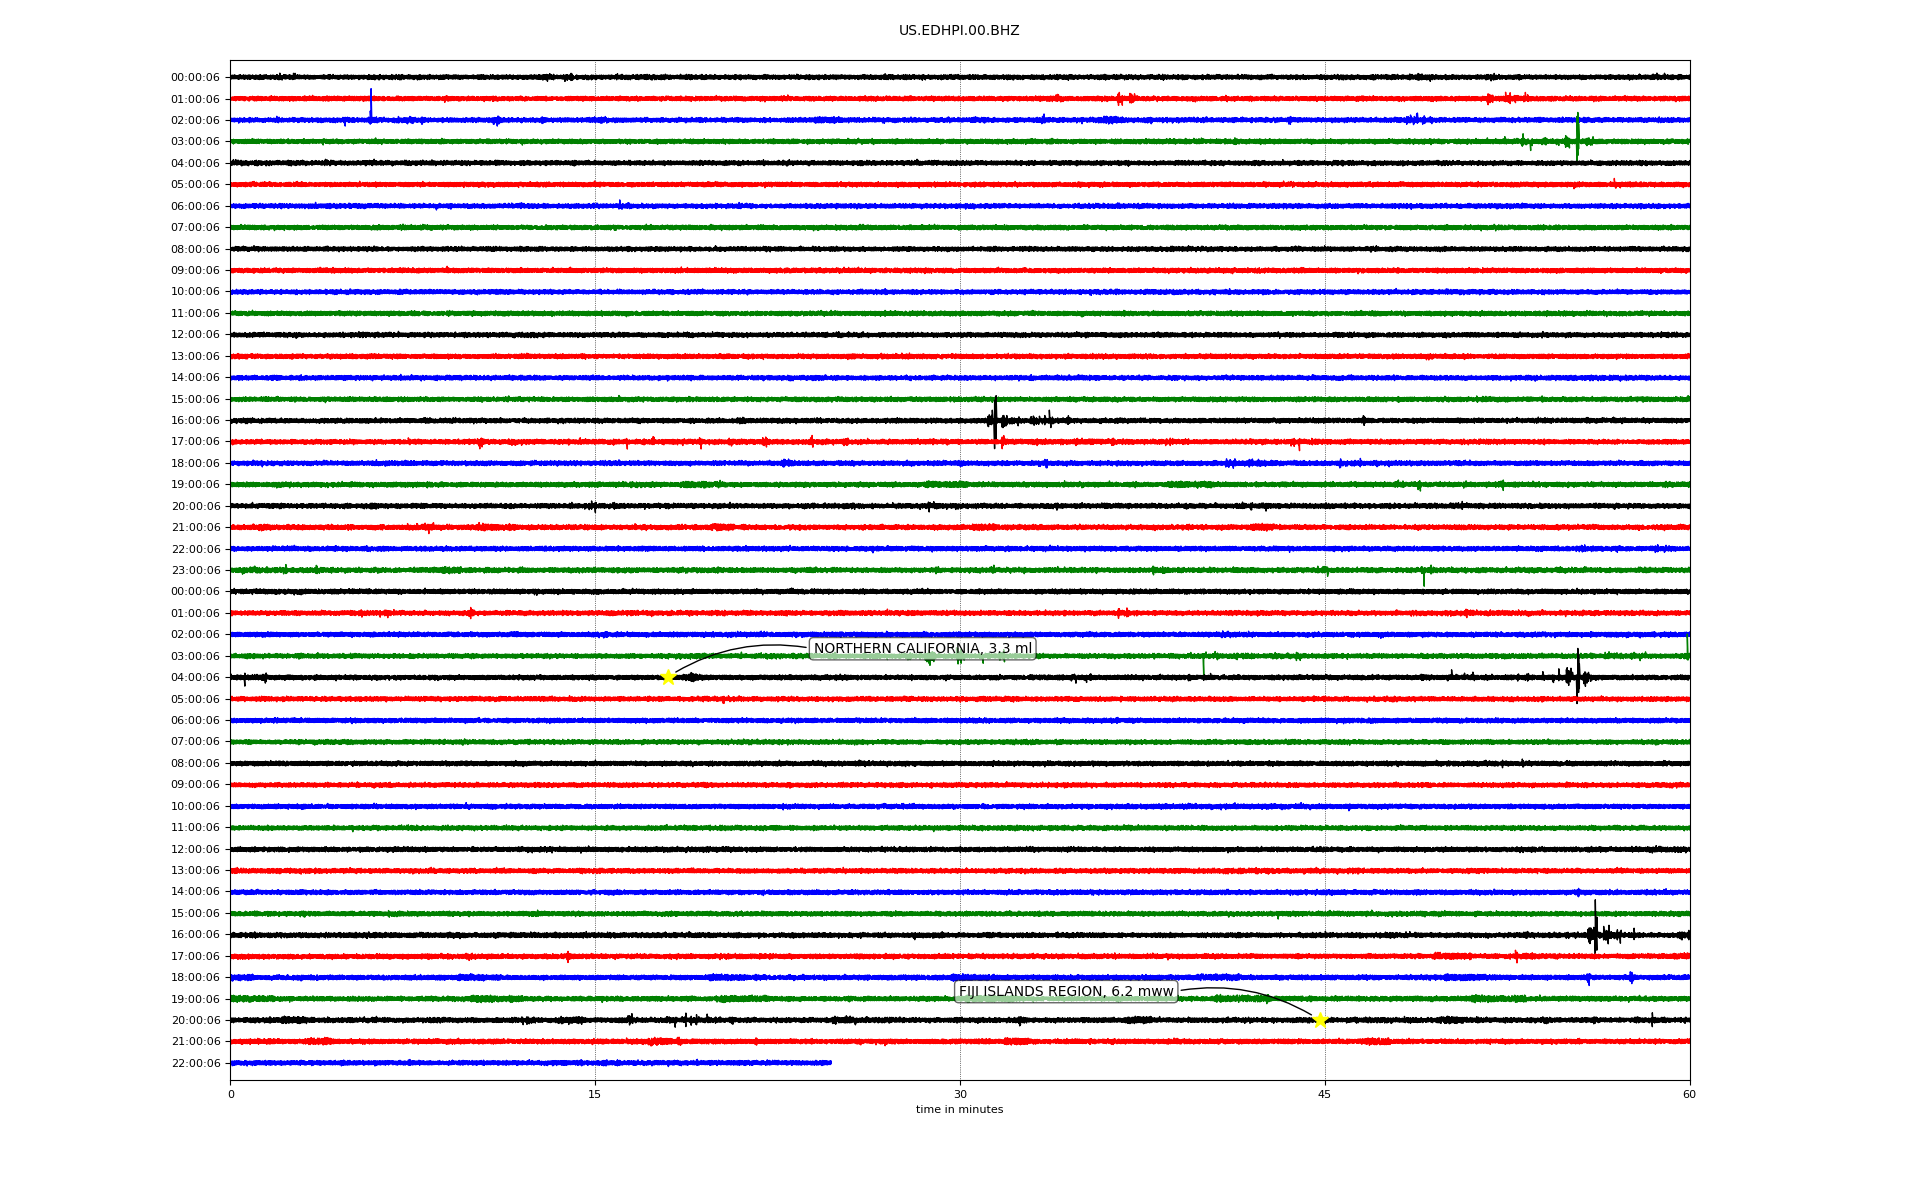Click the green spike on first 03:00:06 trace
Viewport: 1920px width, 1200px height.
[x=1578, y=138]
